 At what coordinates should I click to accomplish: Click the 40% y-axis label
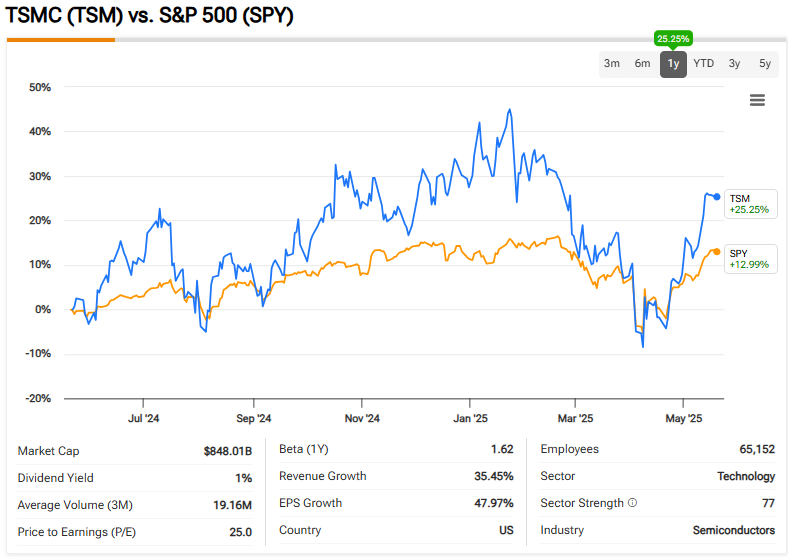pos(40,132)
